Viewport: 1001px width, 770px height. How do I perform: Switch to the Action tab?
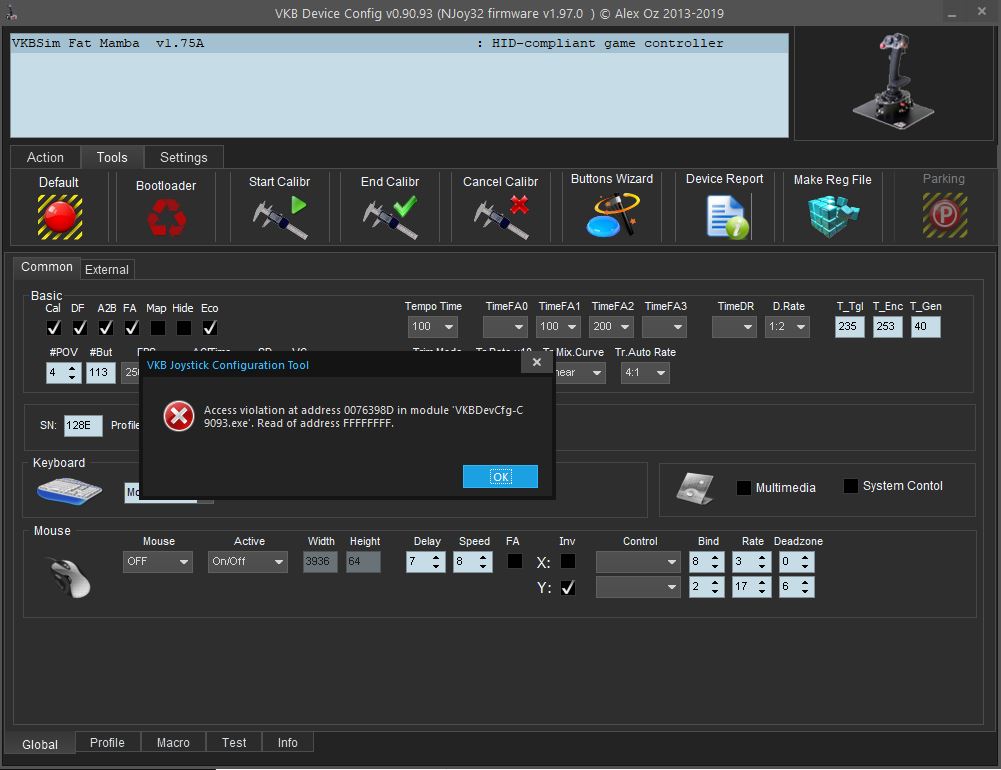pyautogui.click(x=45, y=157)
